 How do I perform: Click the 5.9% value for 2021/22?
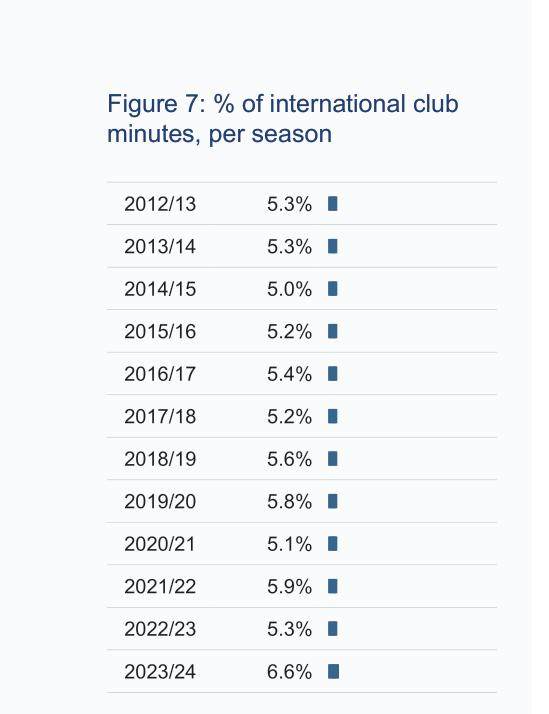coord(290,586)
